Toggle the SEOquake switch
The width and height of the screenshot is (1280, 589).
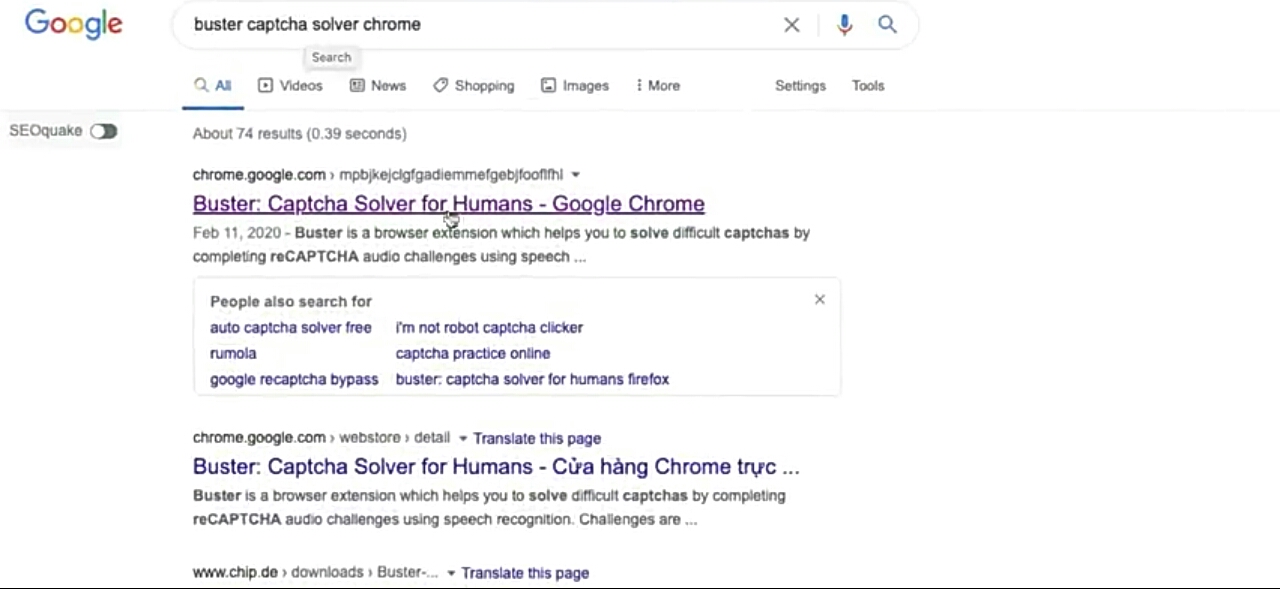coord(103,131)
